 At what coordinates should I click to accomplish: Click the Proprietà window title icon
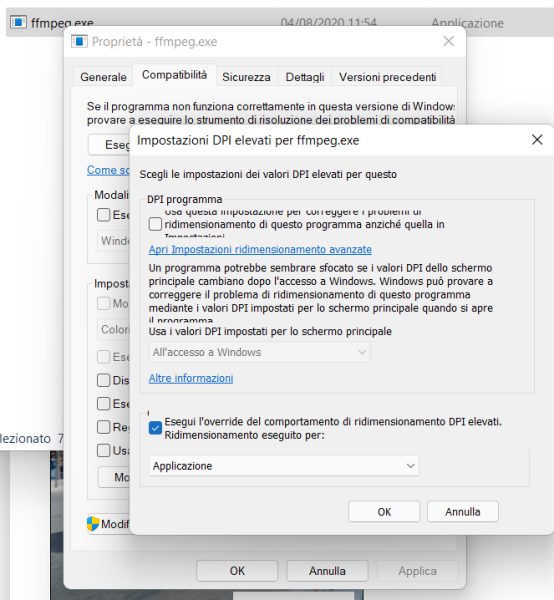coord(79,41)
